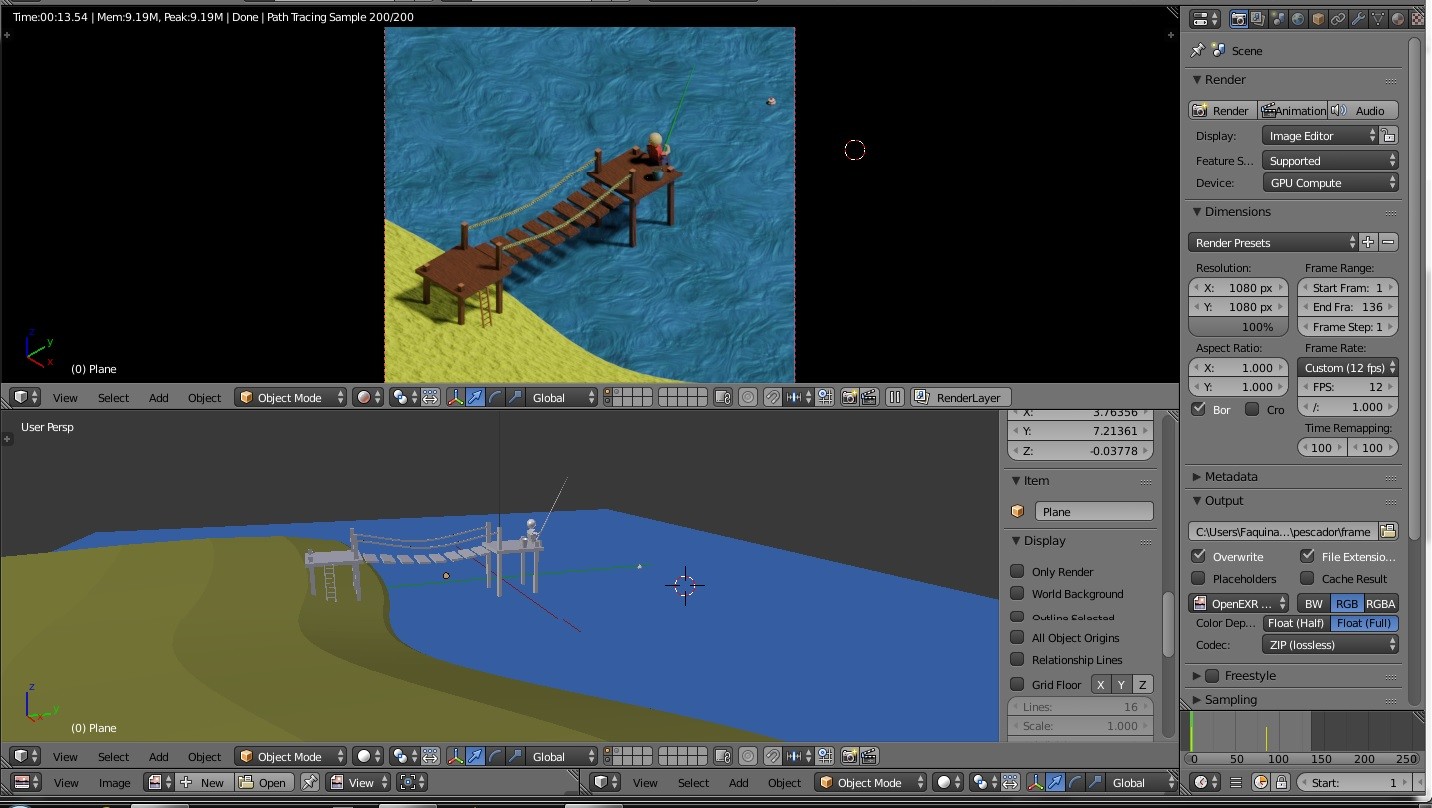1432x808 pixels.
Task: Toggle the snap magnet icon in the upper viewport header
Action: pos(773,397)
